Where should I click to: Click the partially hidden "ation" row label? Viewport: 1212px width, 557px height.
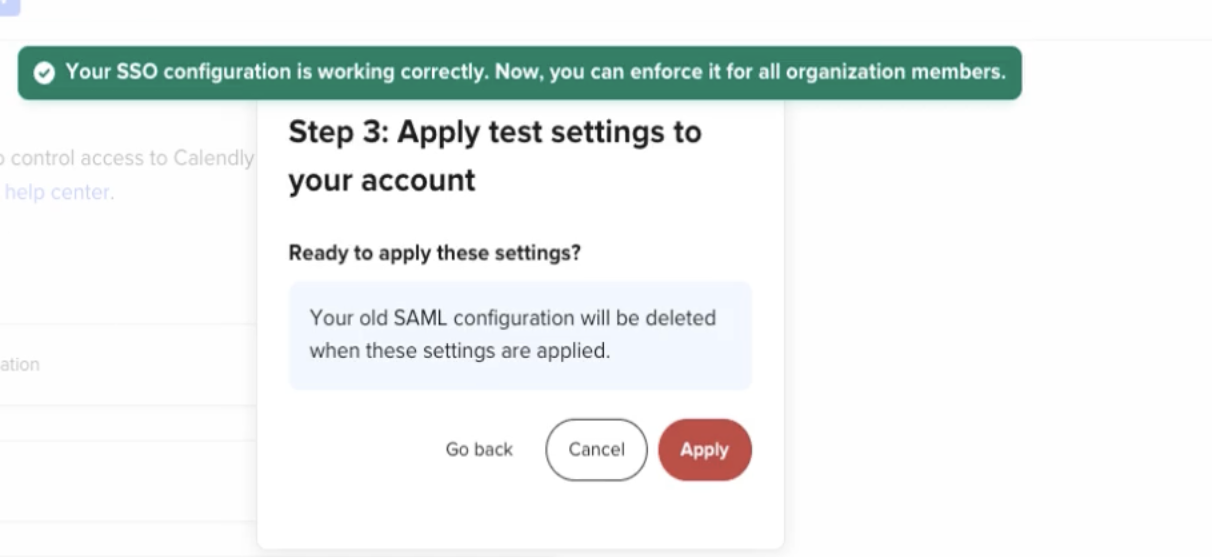(x=20, y=364)
